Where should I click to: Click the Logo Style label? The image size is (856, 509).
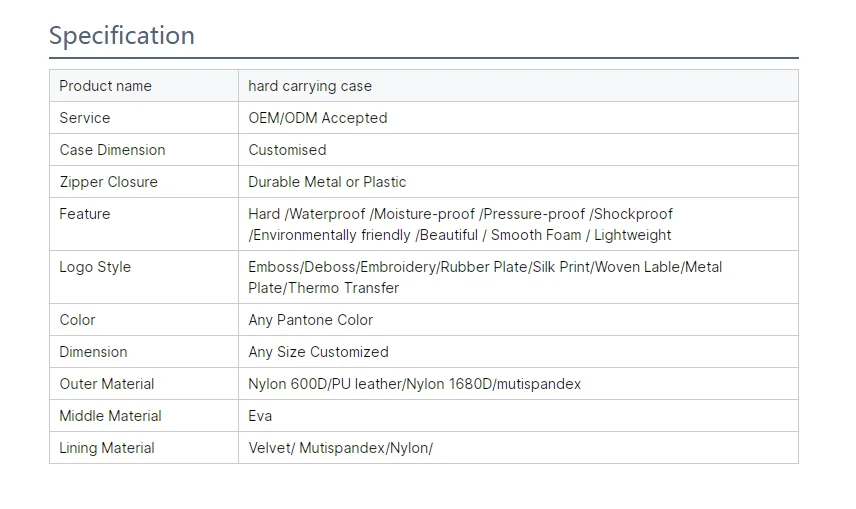(x=95, y=267)
